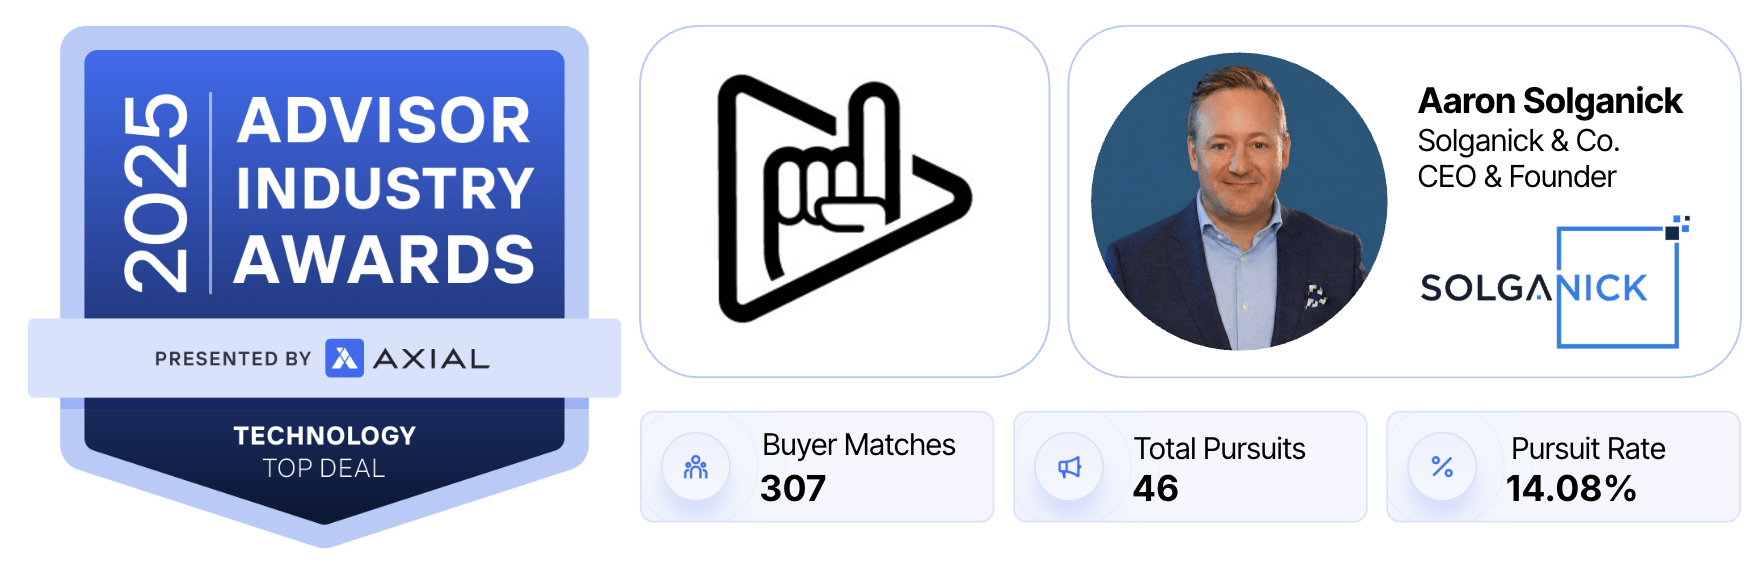This screenshot has height=564, width=1760.
Task: Click the 46 total pursuits value
Action: 1156,488
